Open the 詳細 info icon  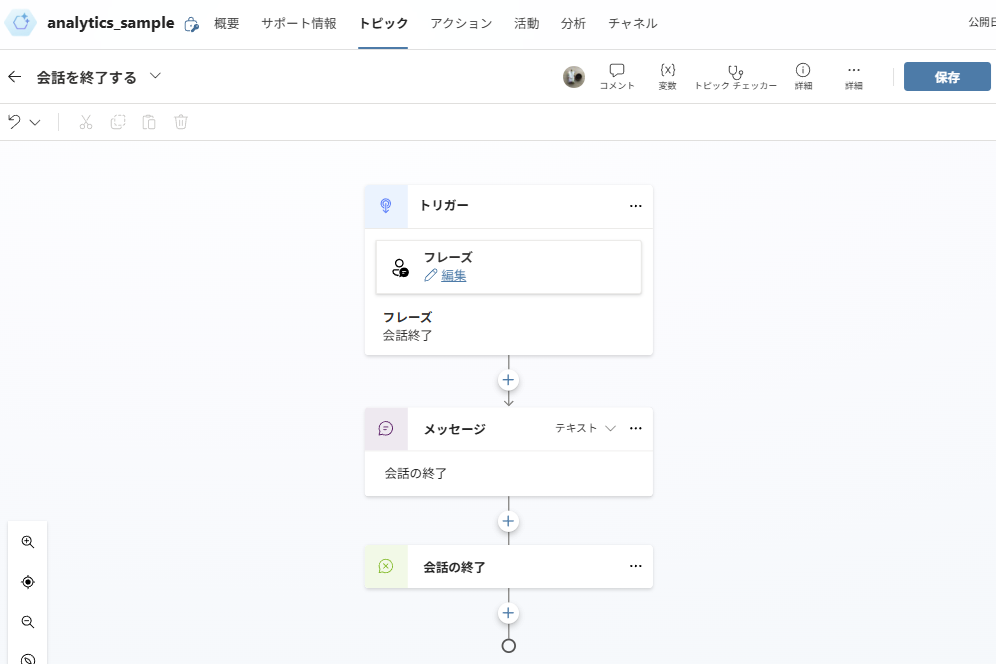pyautogui.click(x=803, y=77)
